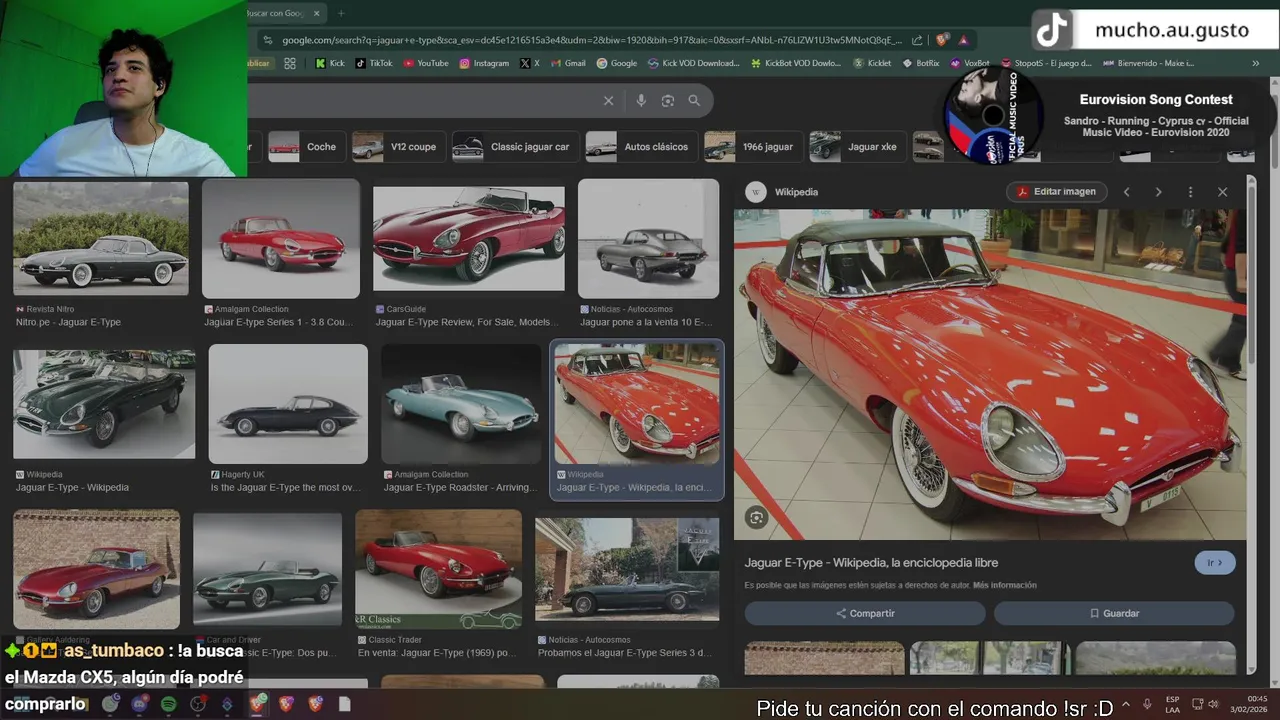
Task: Click the Lens icon on the red Jaguar image
Action: (756, 517)
